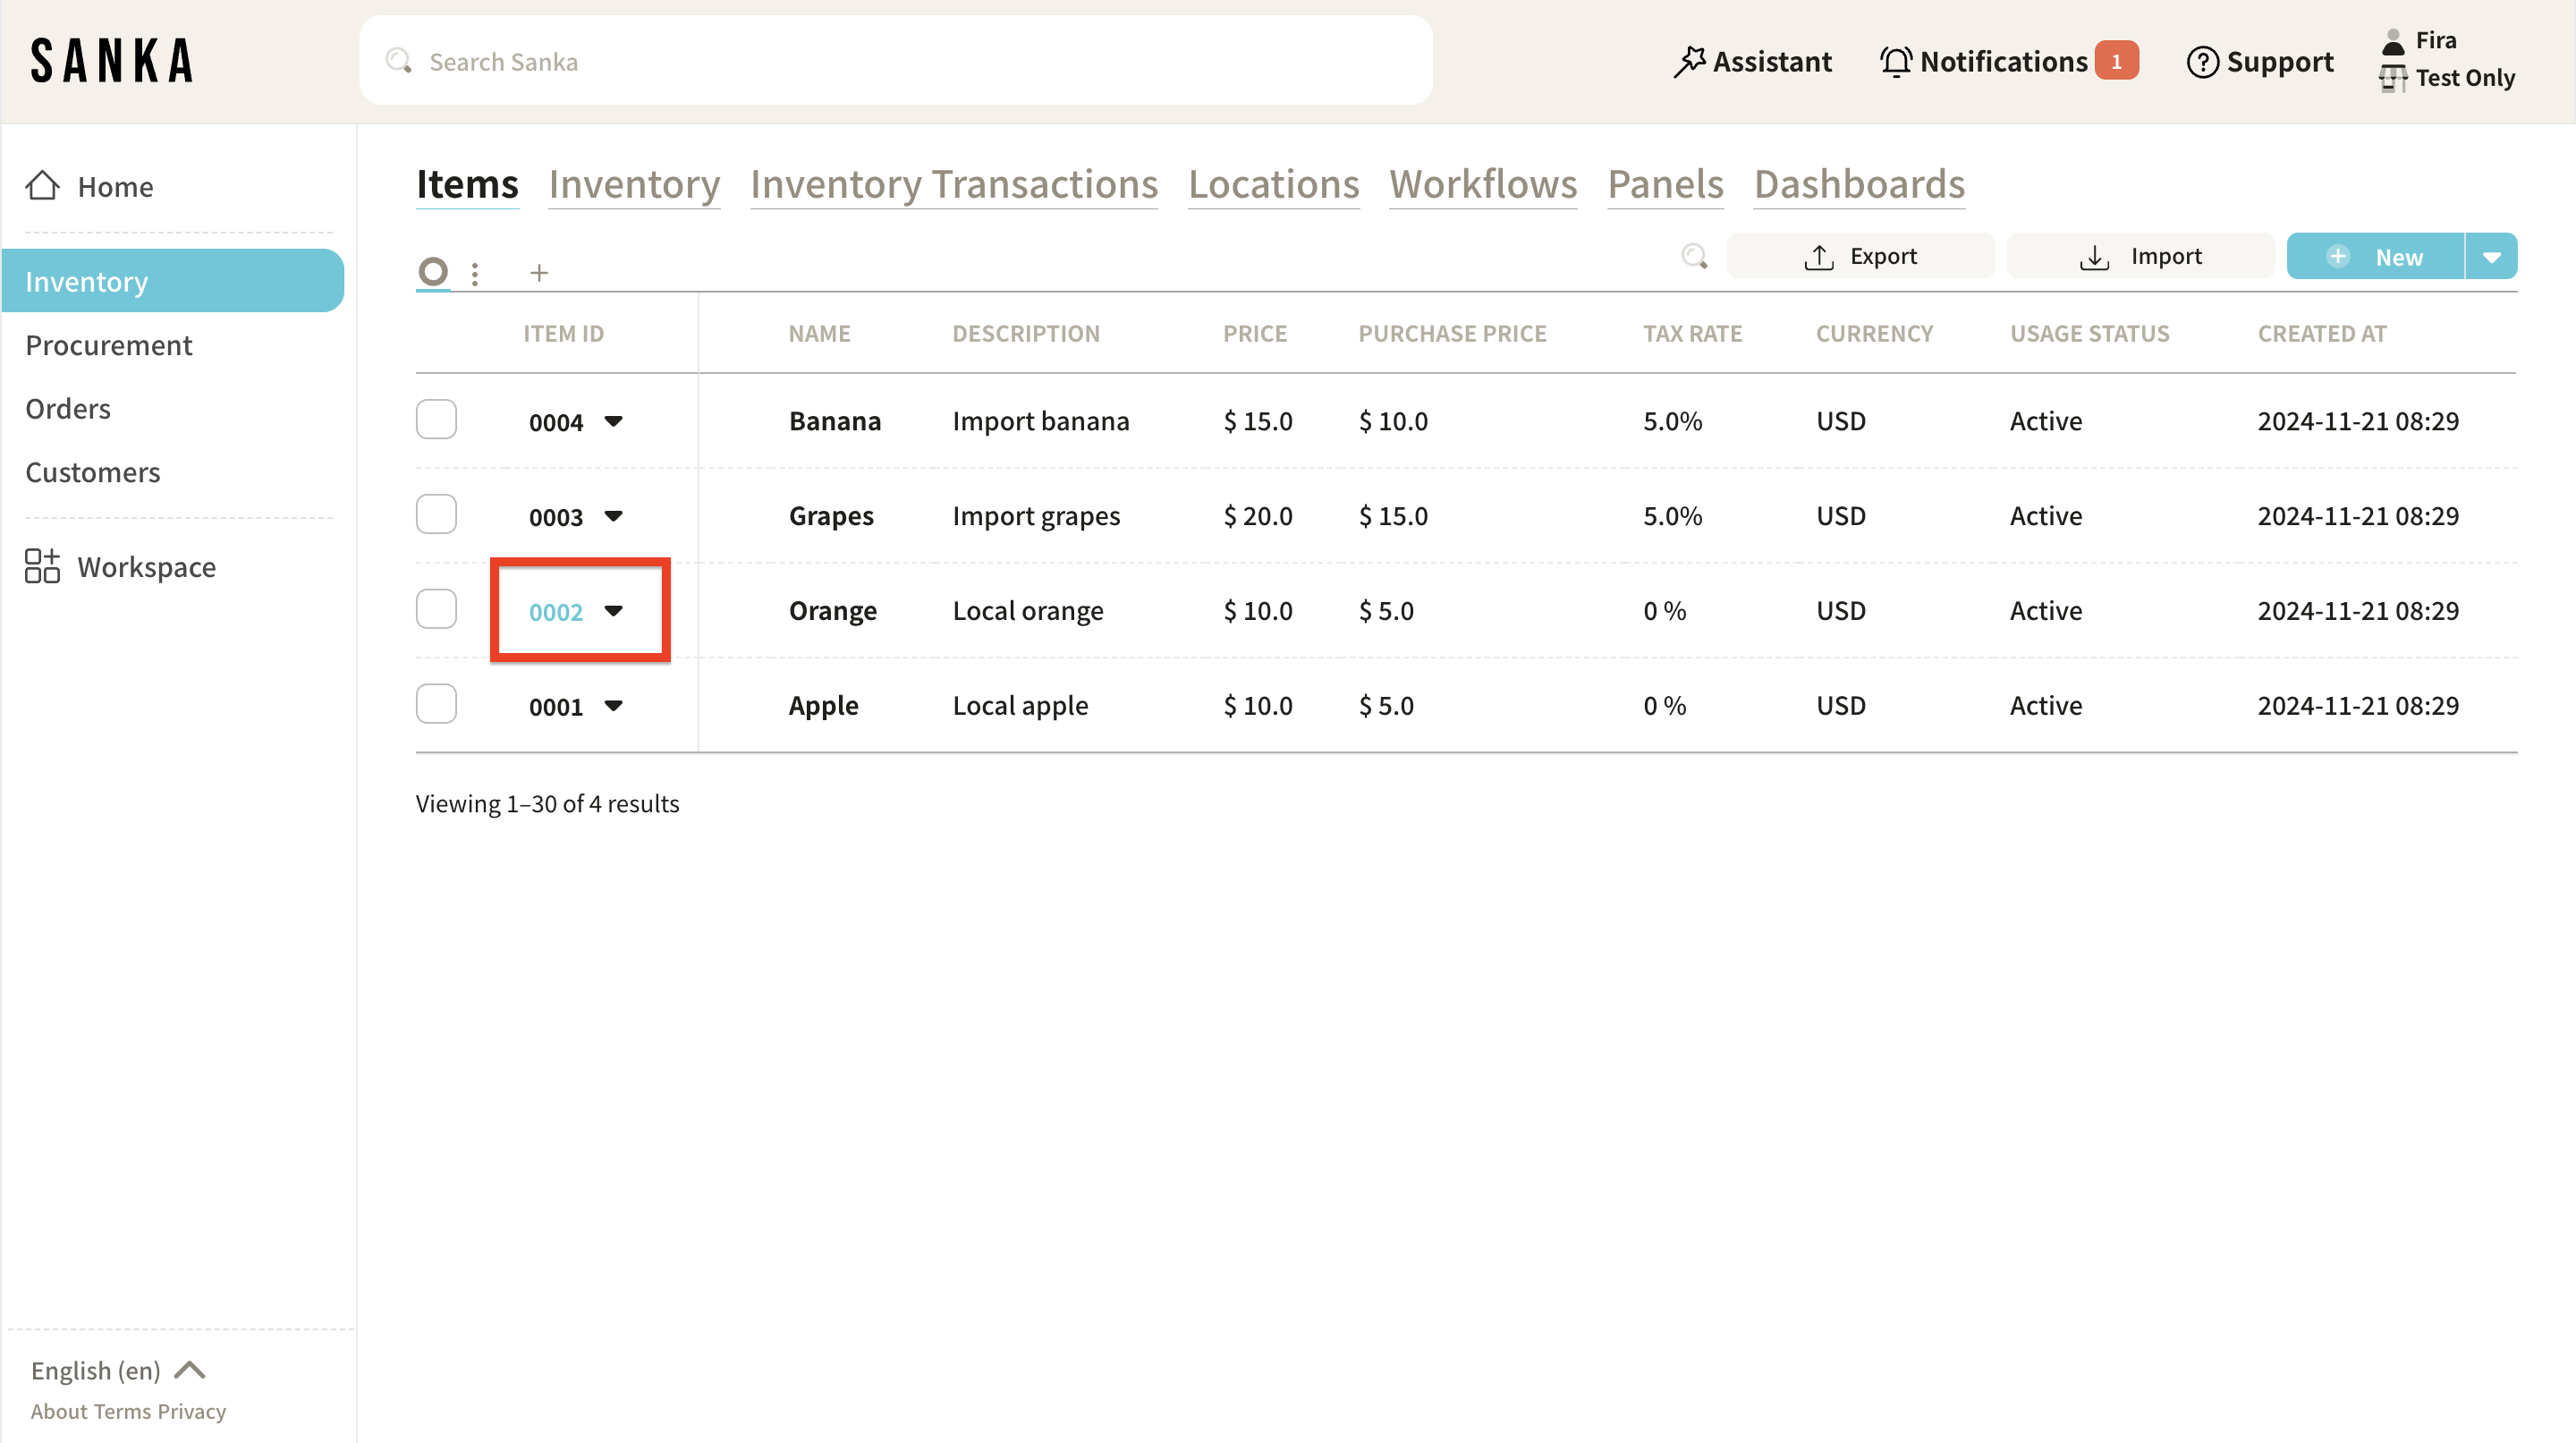Open the Locations tab
Image resolution: width=2576 pixels, height=1443 pixels.
[x=1273, y=184]
